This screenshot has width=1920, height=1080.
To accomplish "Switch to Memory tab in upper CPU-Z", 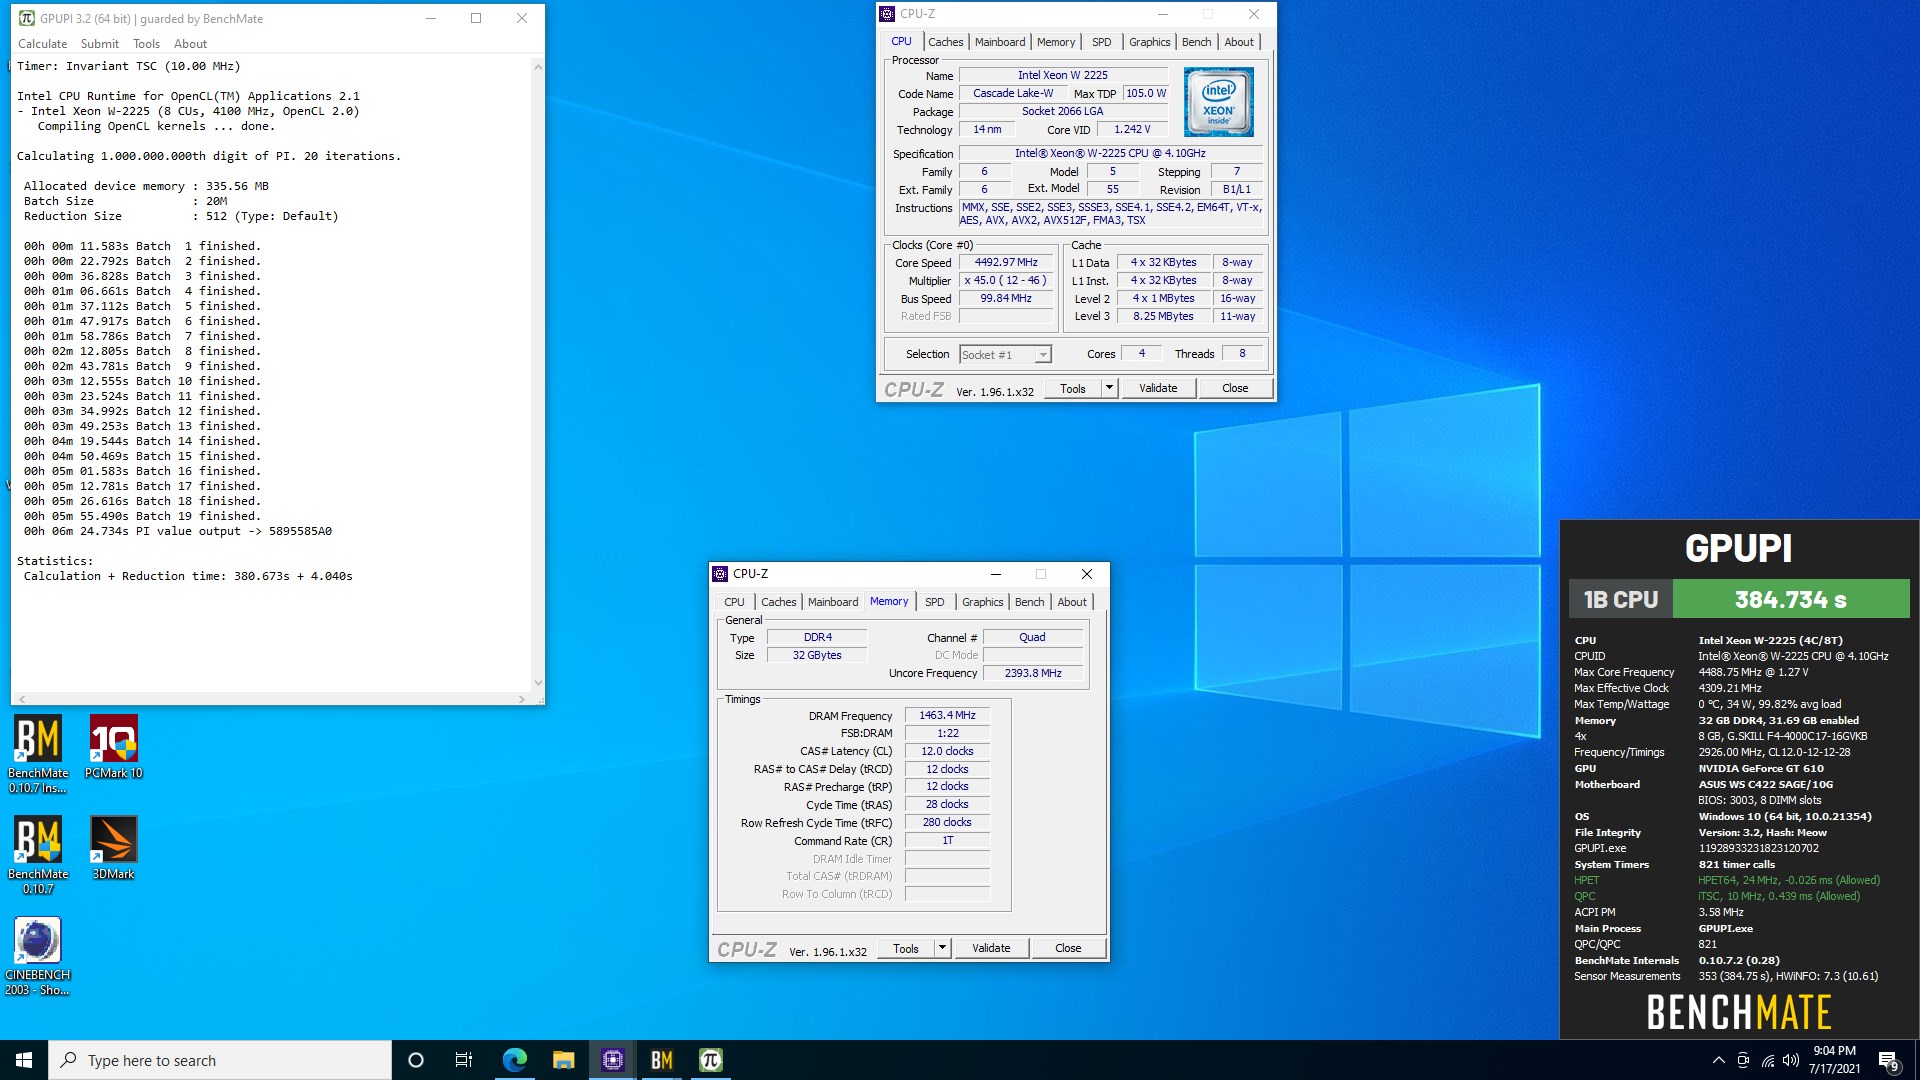I will tap(1056, 42).
